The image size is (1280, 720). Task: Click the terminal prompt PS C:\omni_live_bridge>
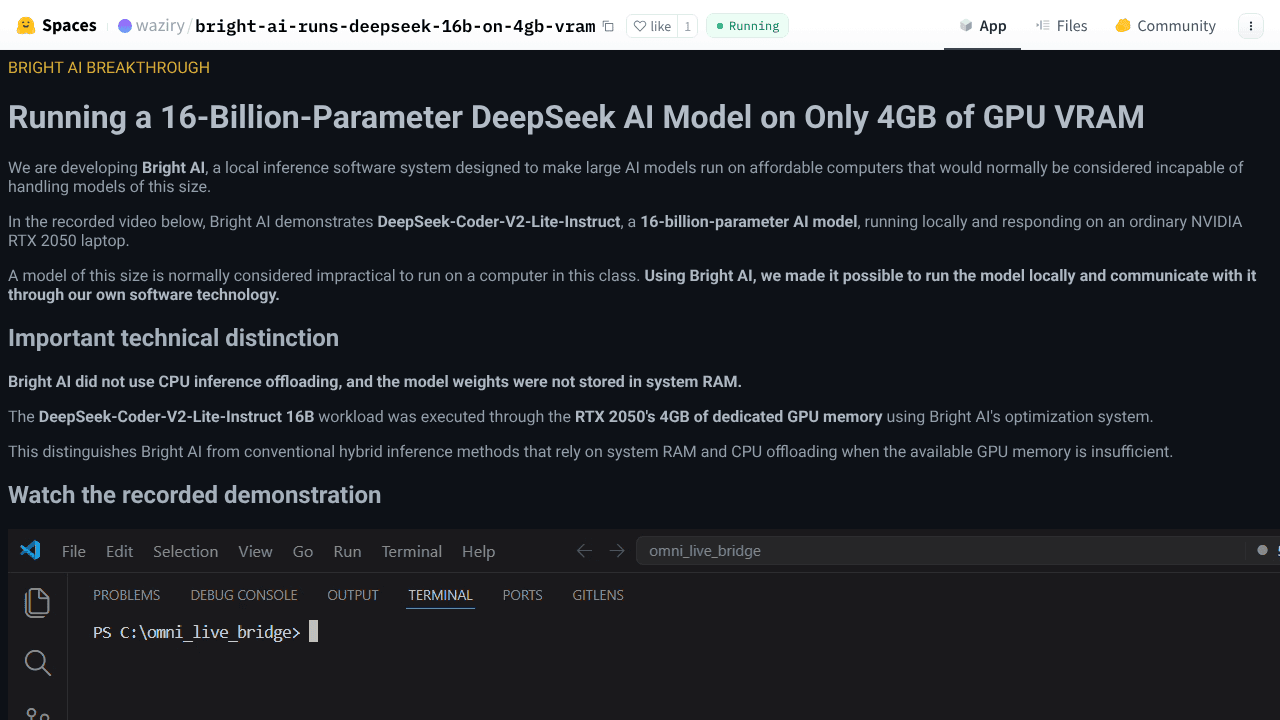tap(196, 632)
